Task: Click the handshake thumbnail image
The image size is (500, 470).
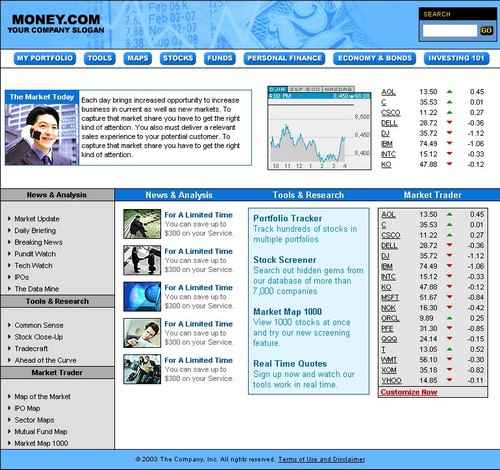Action: coord(142,260)
